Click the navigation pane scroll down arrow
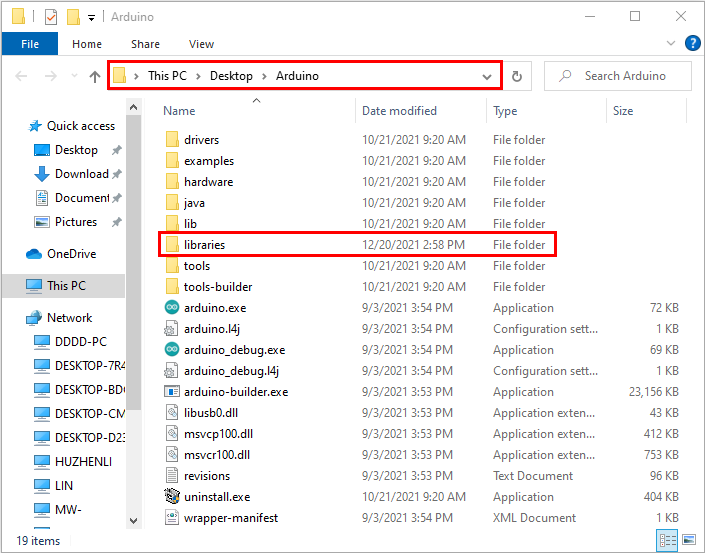This screenshot has width=705, height=553. [134, 521]
